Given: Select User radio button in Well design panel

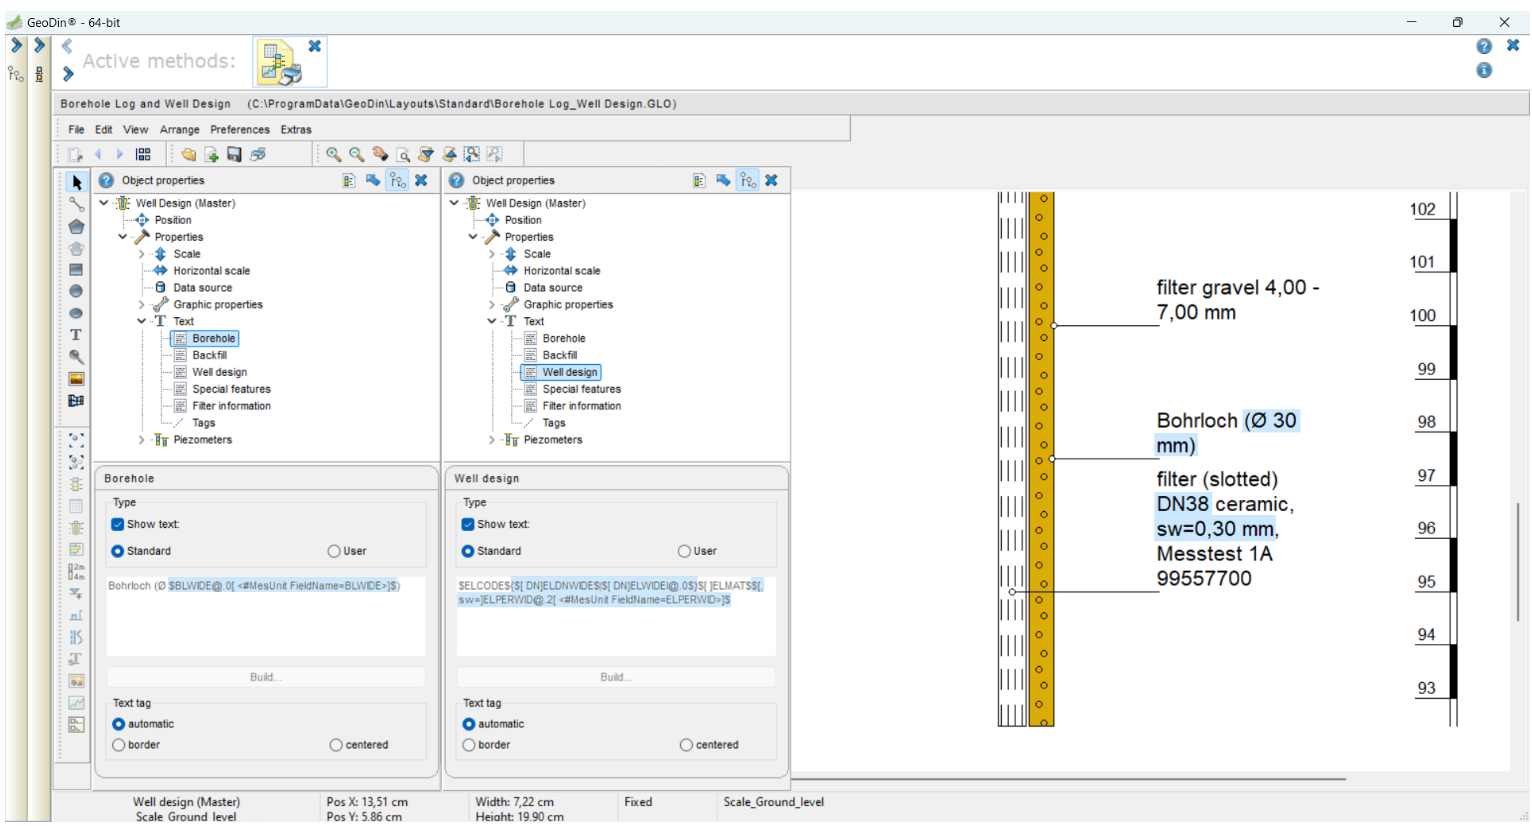Looking at the screenshot, I should [x=684, y=551].
